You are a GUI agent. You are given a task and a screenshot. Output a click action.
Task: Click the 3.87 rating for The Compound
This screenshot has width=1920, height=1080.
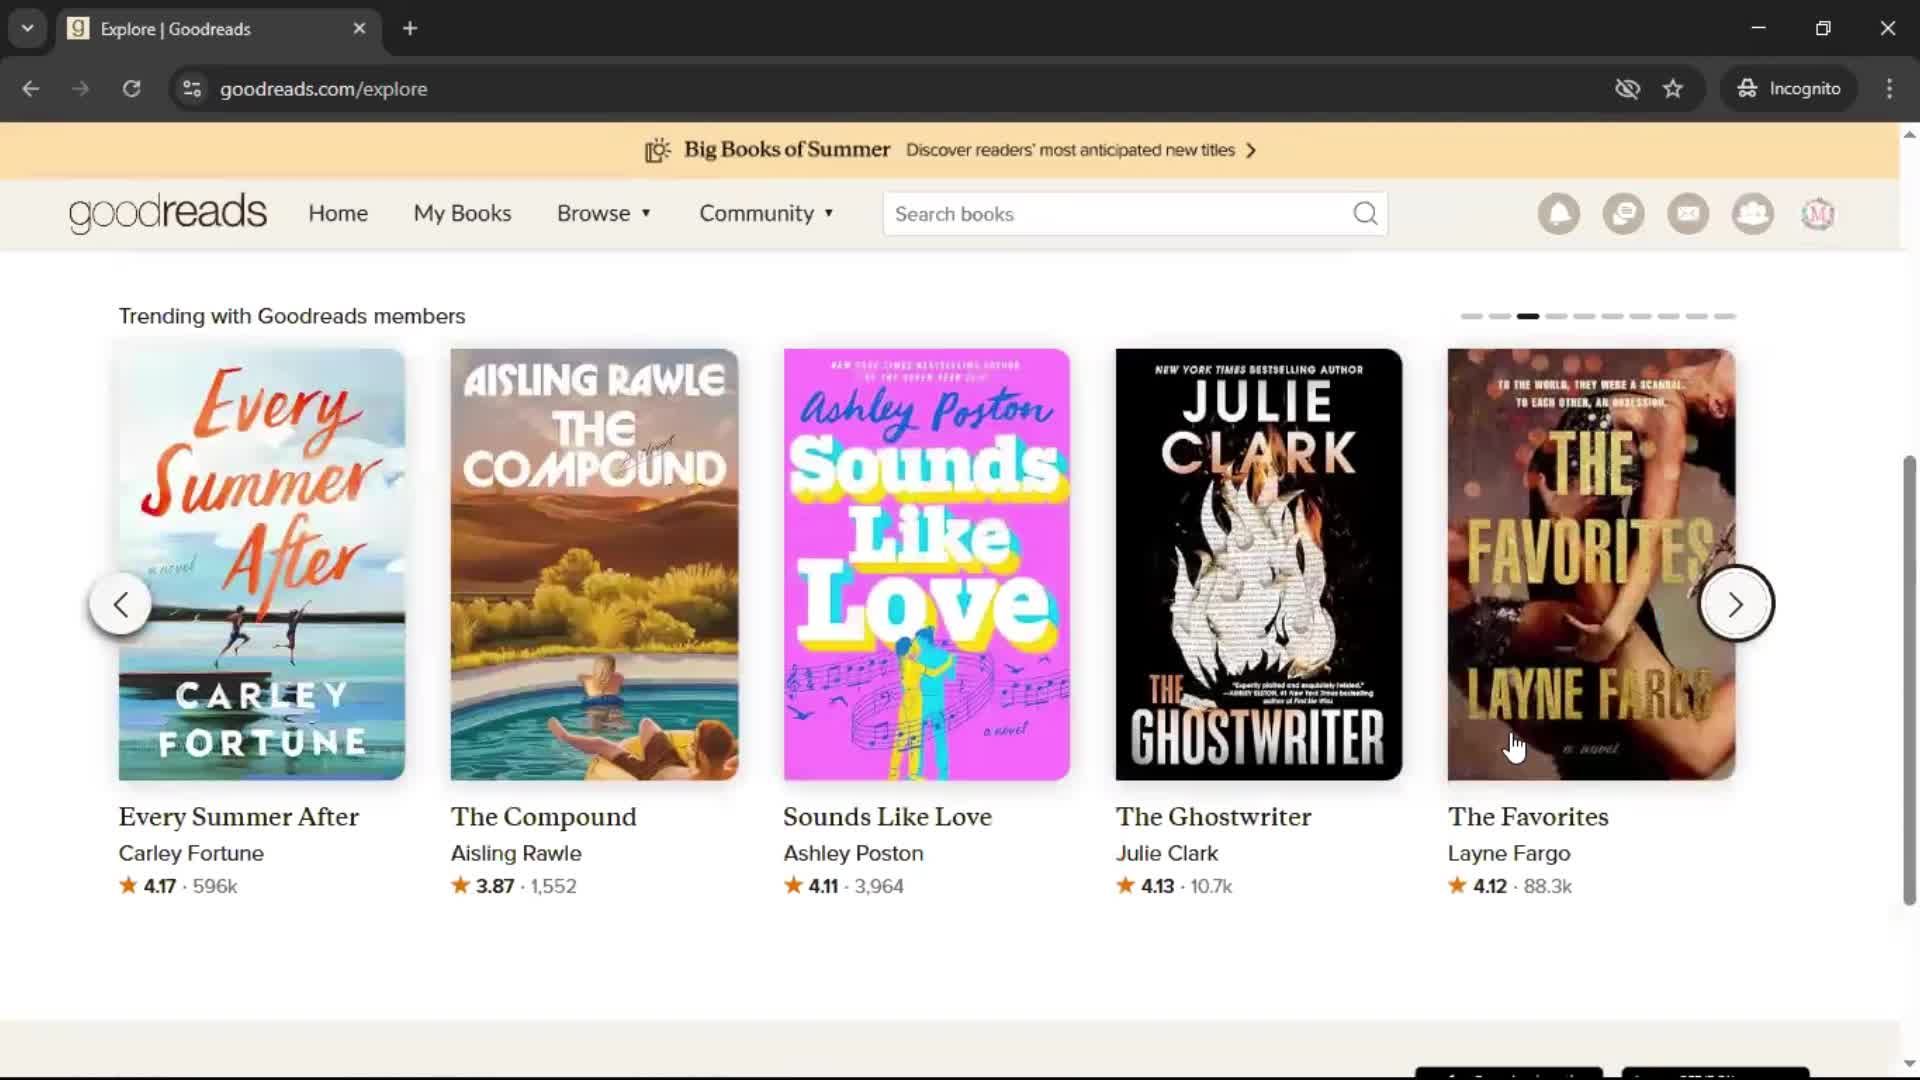[494, 886]
